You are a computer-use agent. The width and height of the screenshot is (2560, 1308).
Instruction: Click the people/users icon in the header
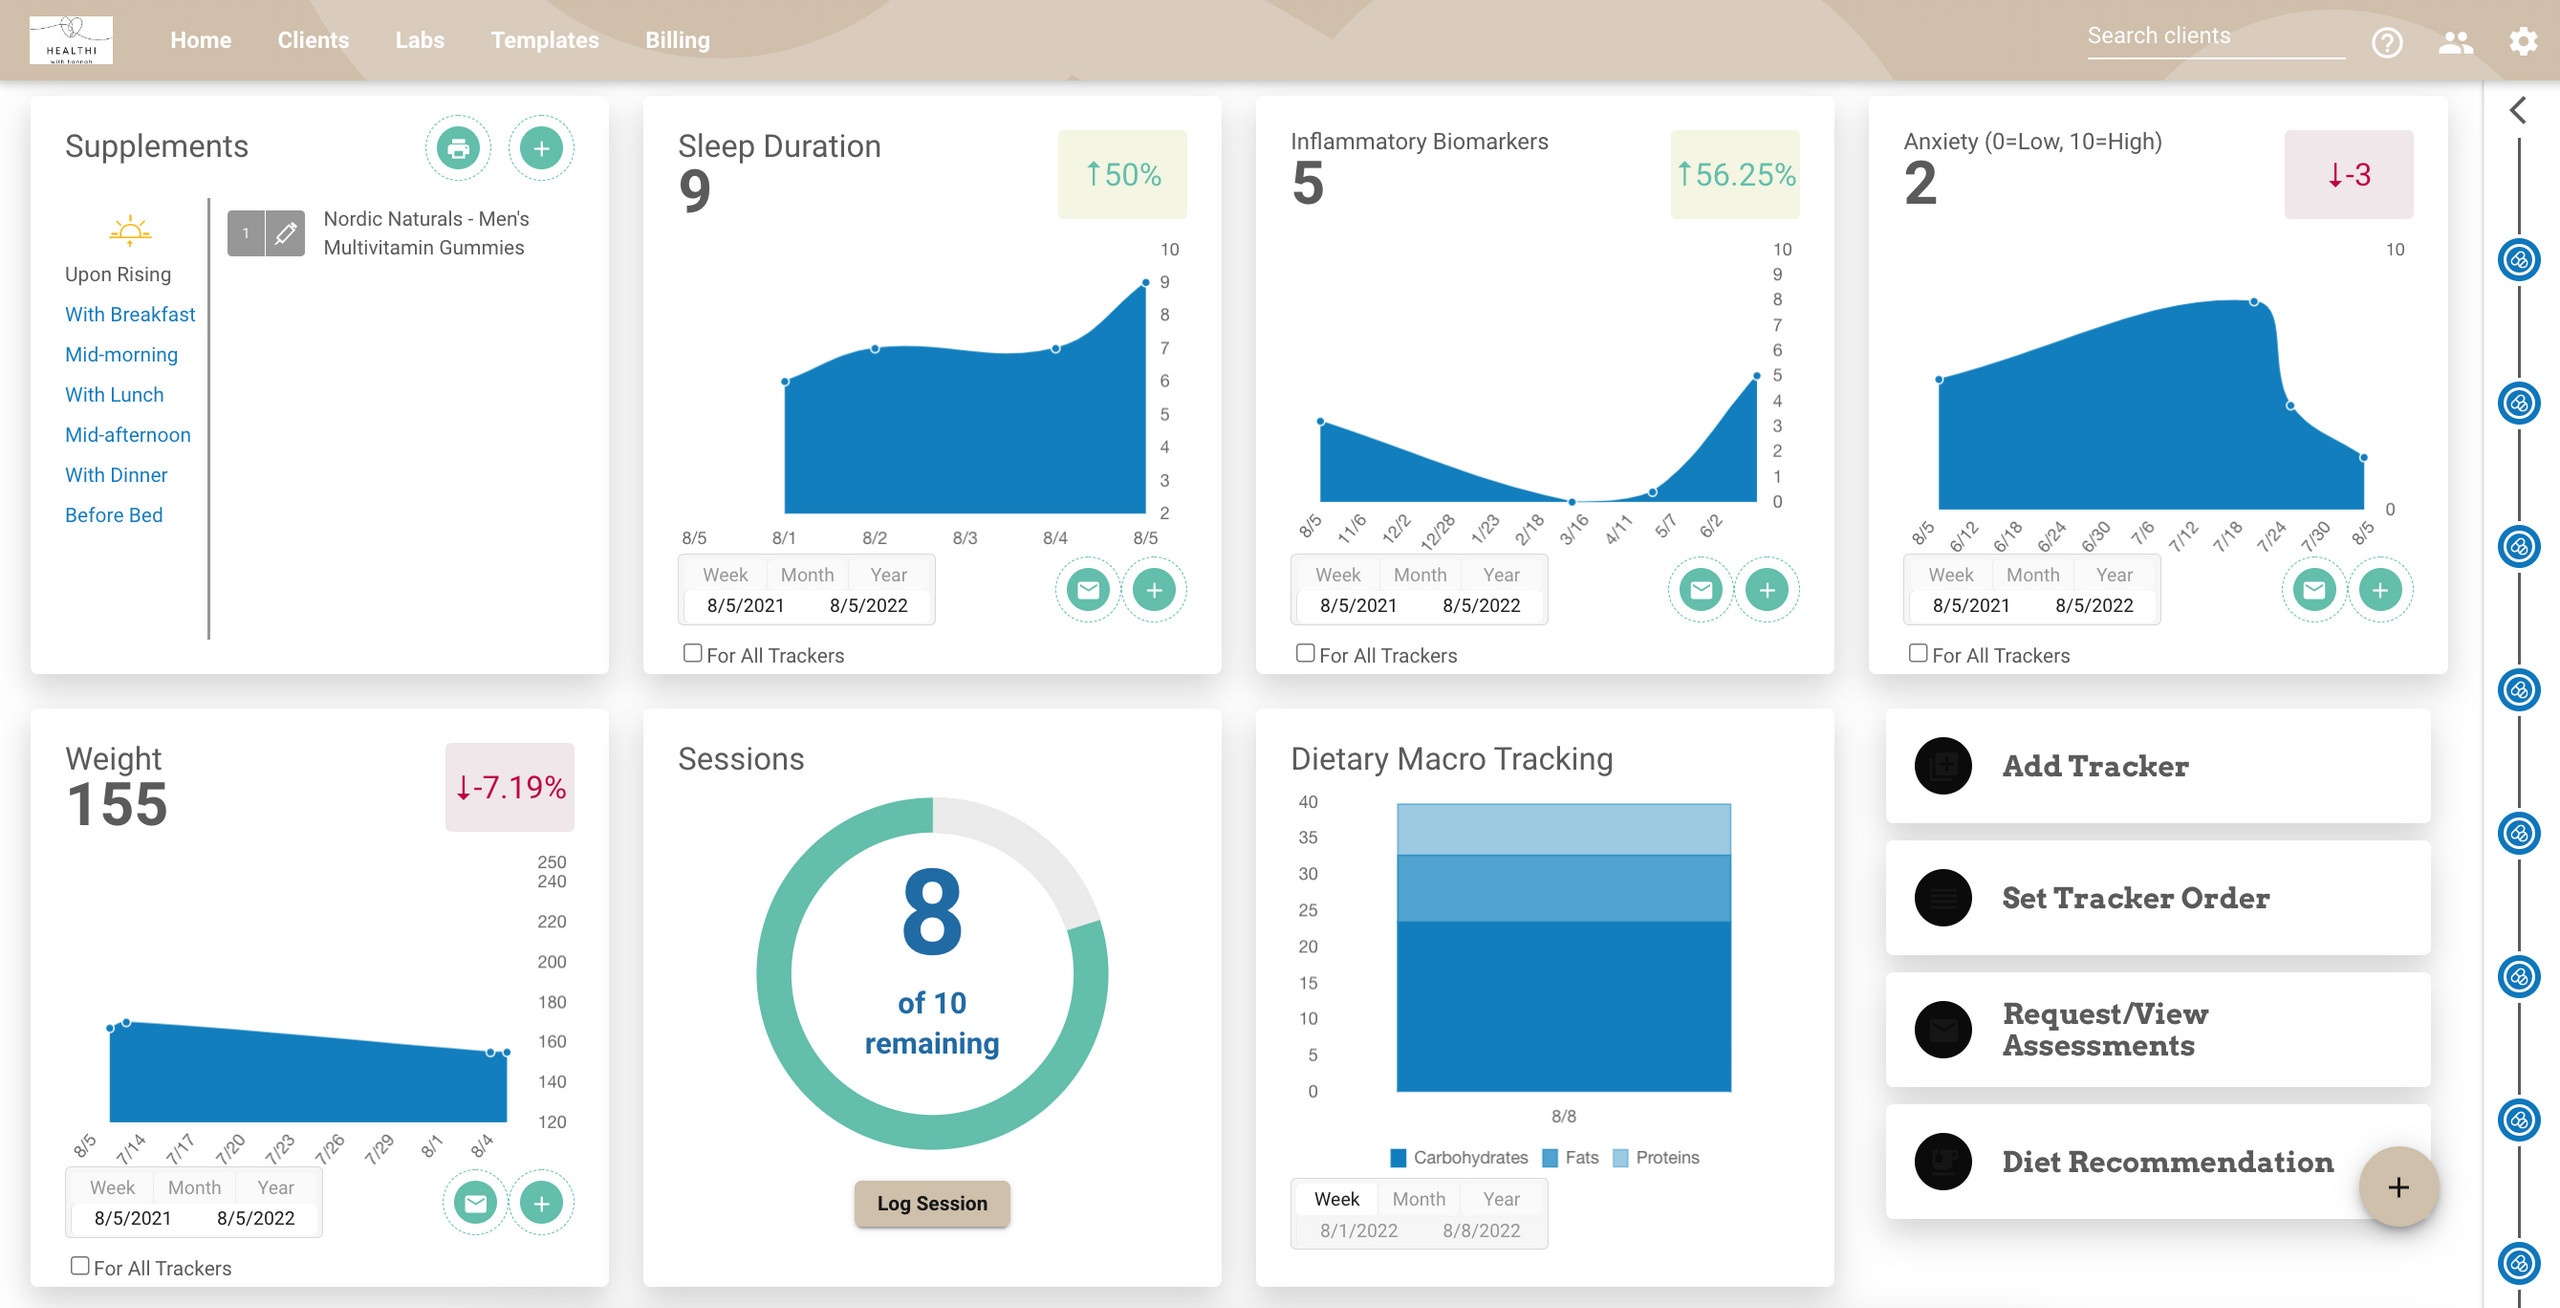coord(2456,42)
